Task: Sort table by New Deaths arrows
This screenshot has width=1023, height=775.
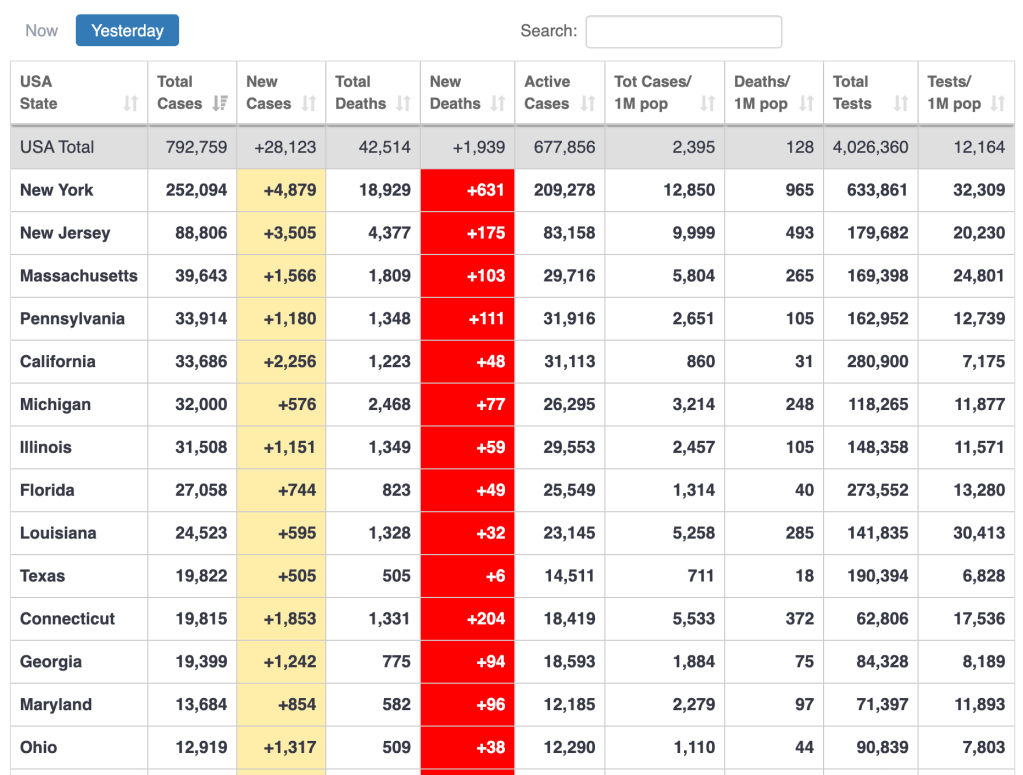Action: pos(498,104)
